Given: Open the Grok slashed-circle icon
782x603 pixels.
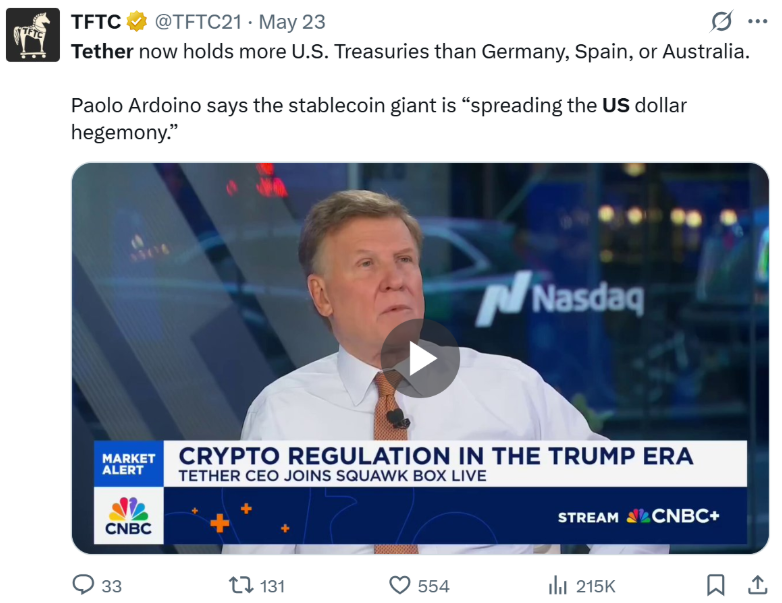Looking at the screenshot, I should tap(721, 22).
